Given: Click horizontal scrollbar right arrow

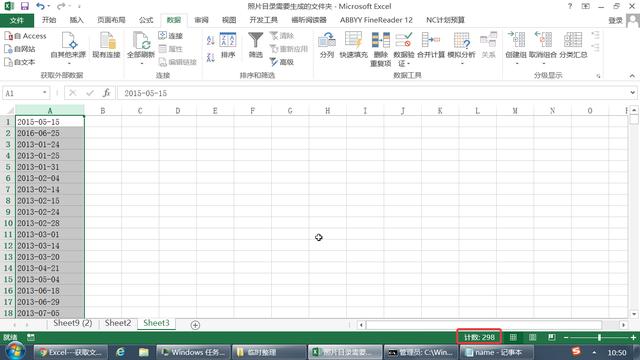Looking at the screenshot, I should point(624,325).
